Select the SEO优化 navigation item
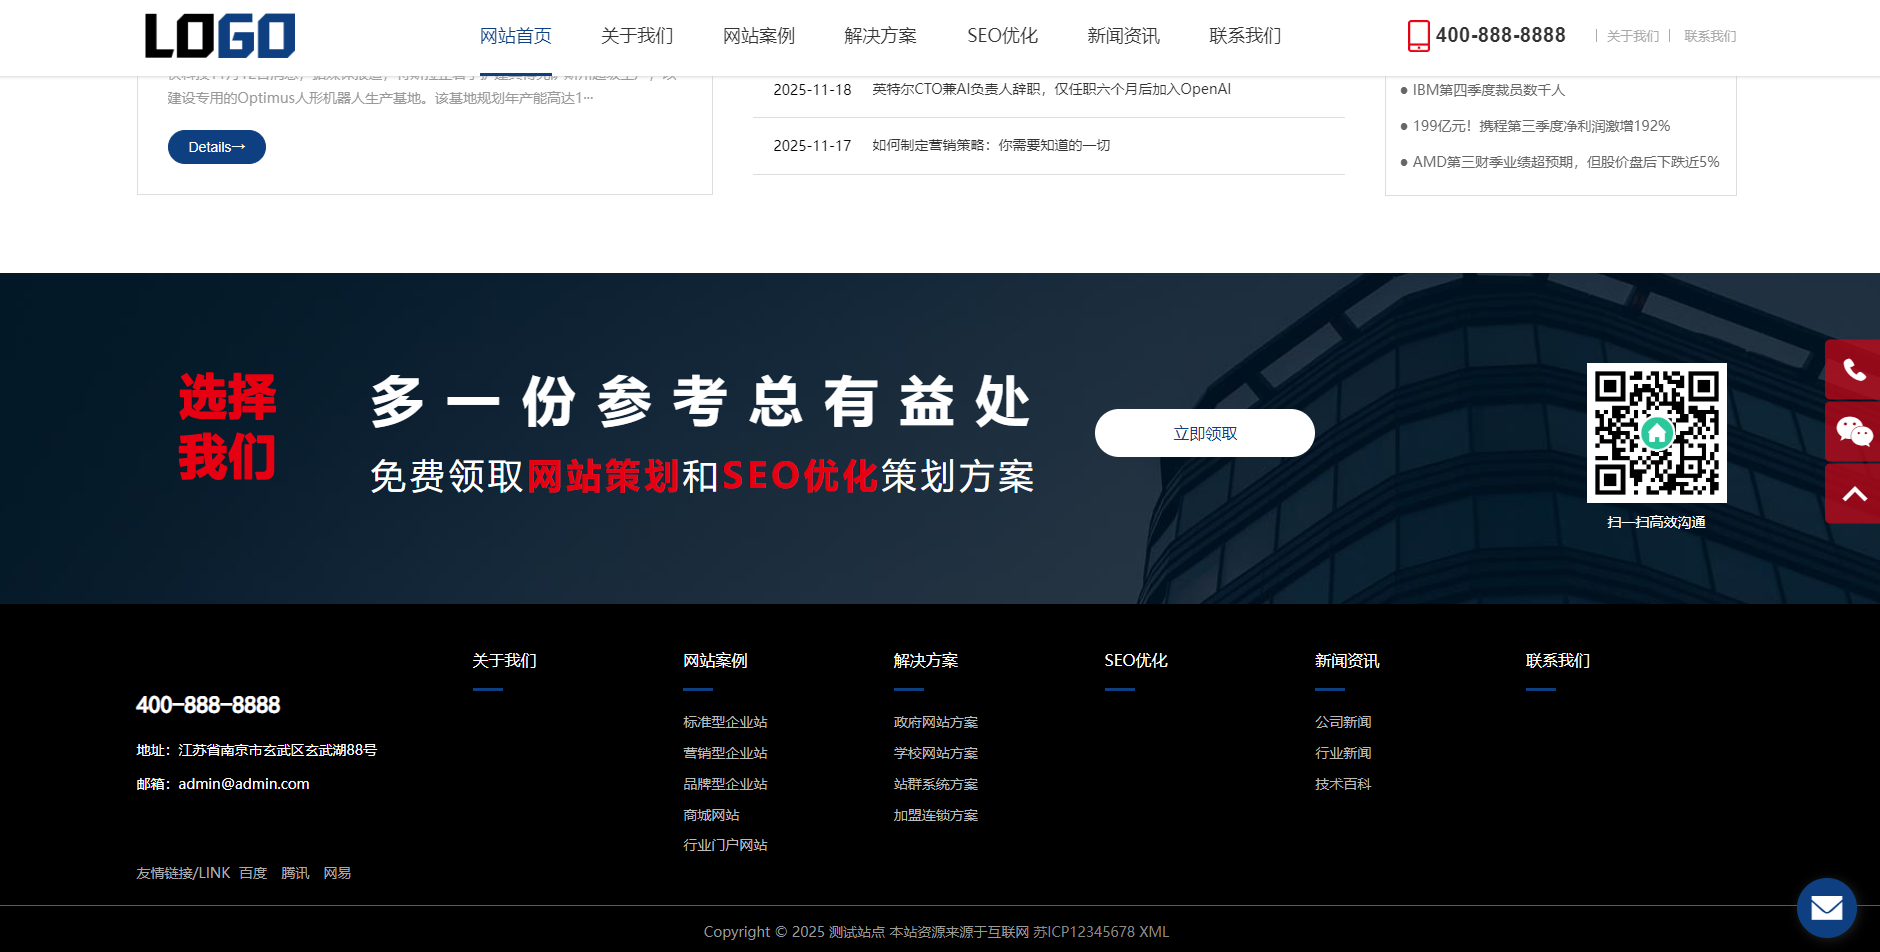1880x952 pixels. (x=1001, y=35)
